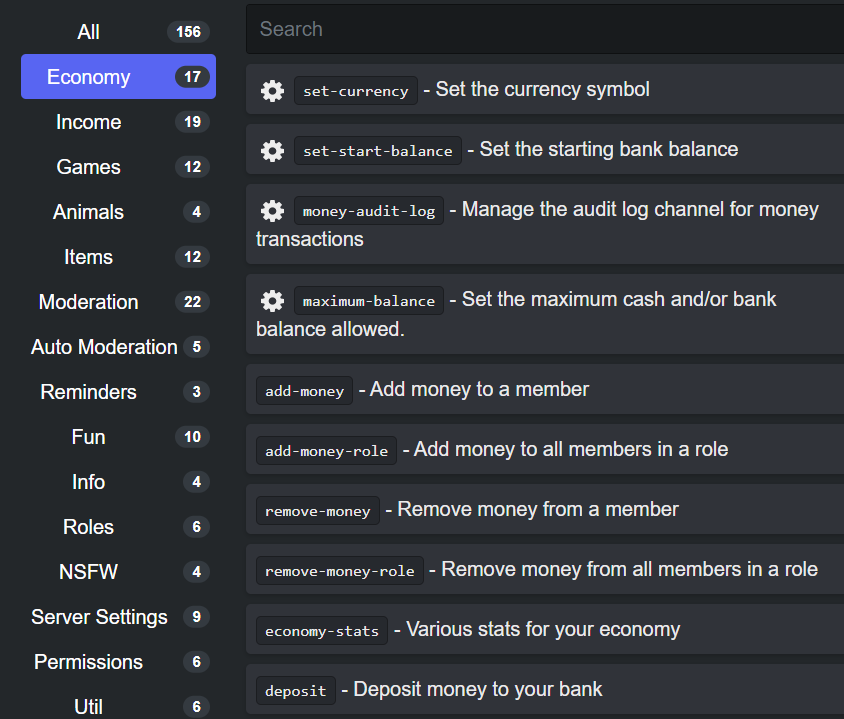
Task: Click the gear icon beside set-start-balance
Action: tap(272, 151)
